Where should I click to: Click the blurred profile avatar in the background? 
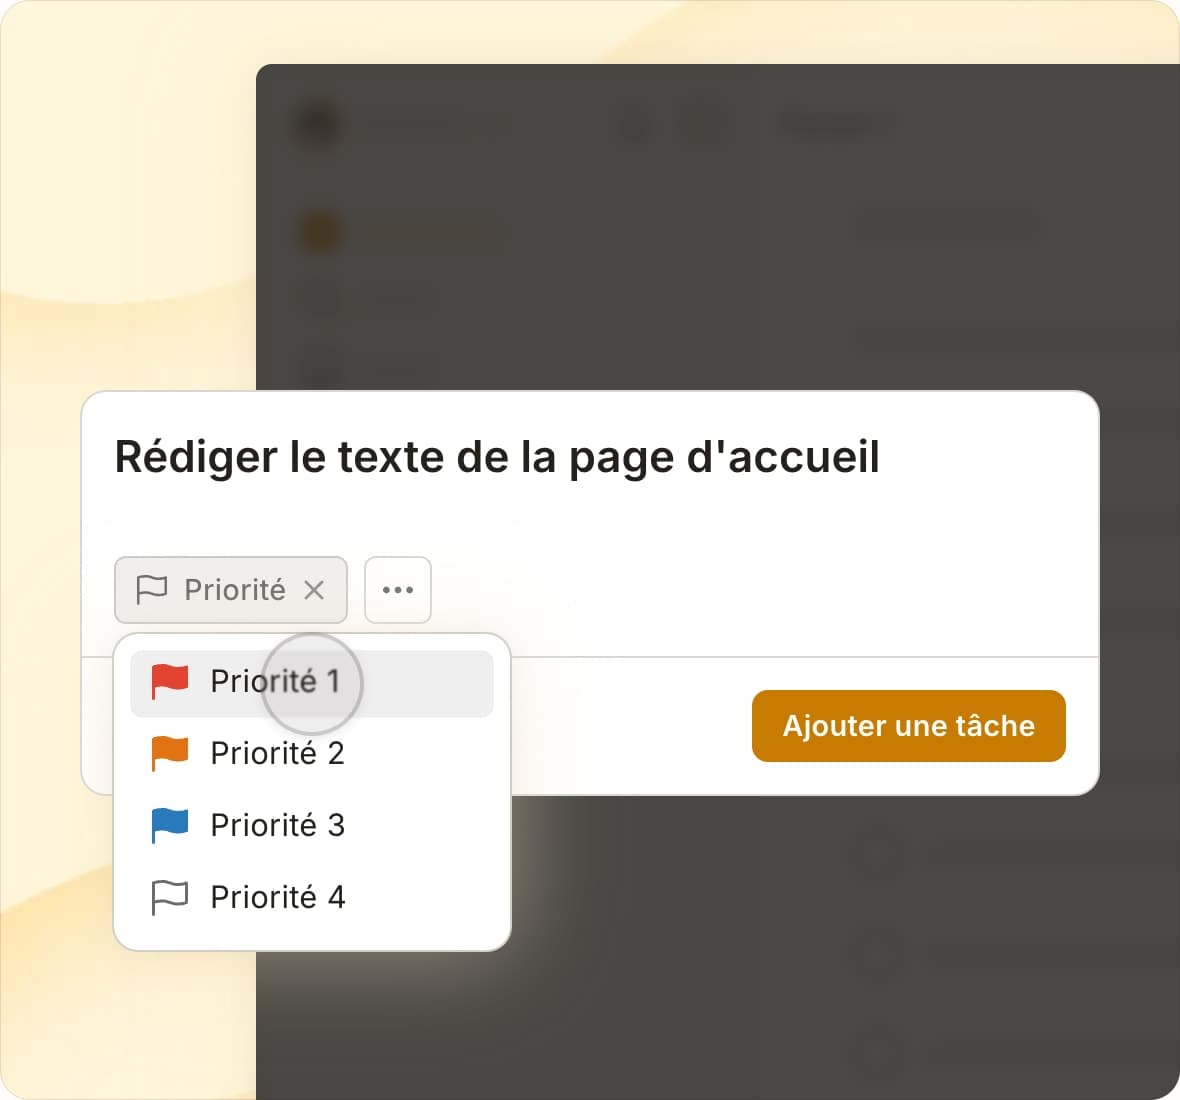tap(319, 125)
